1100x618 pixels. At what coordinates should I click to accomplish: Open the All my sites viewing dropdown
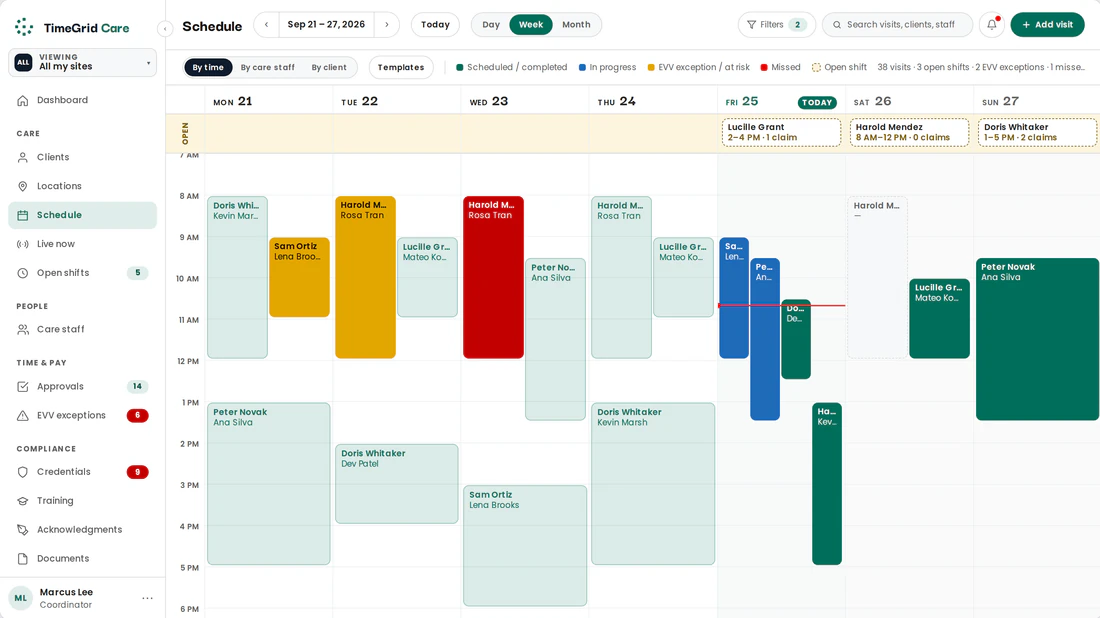[x=82, y=62]
